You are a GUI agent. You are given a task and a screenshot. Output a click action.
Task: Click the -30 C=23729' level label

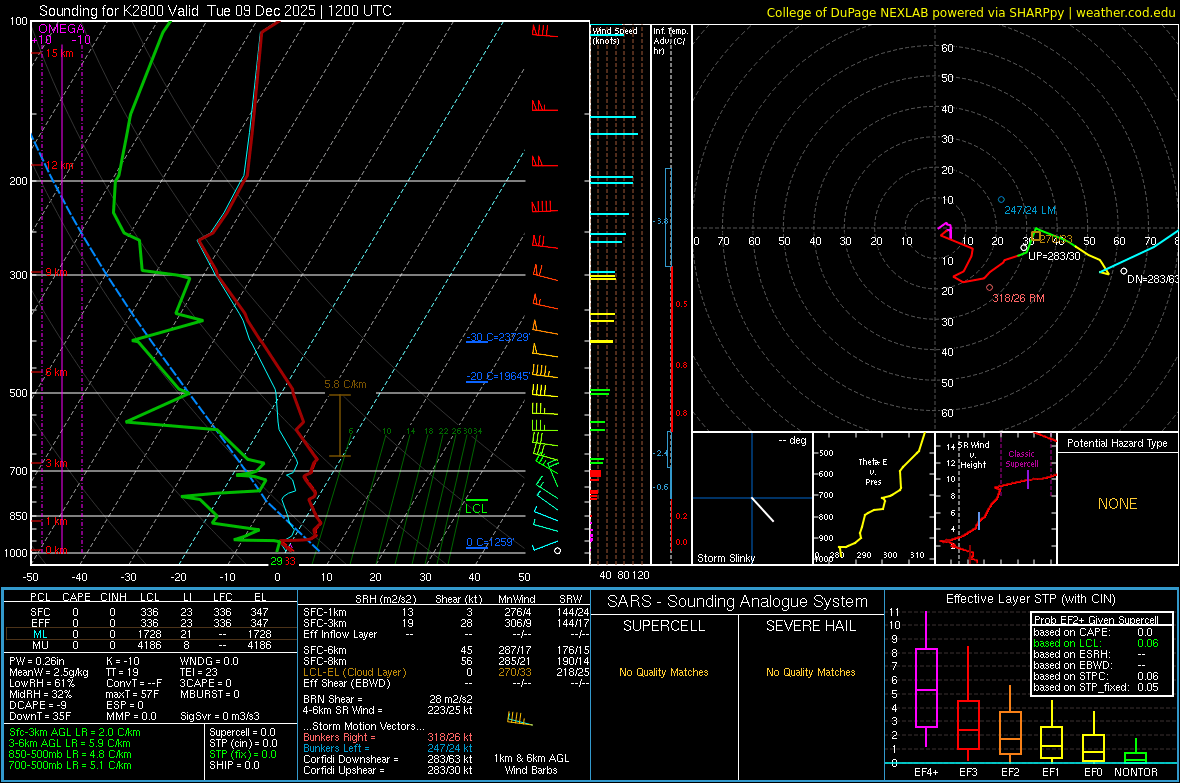(497, 337)
